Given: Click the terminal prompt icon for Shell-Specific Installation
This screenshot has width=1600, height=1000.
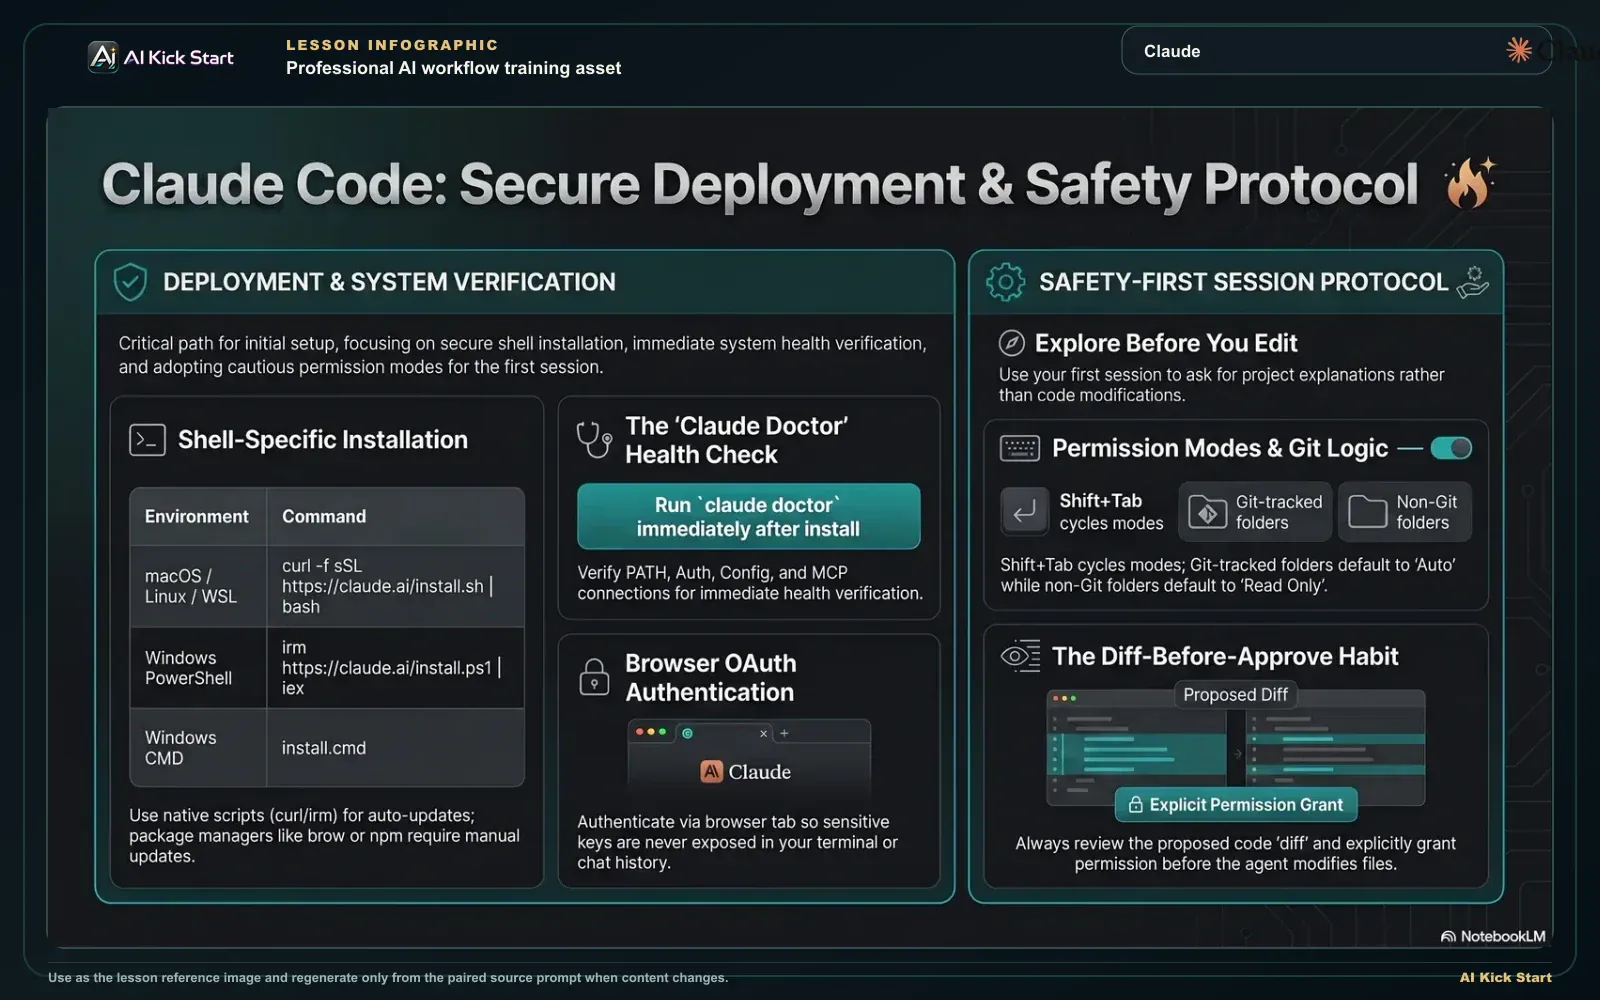Looking at the screenshot, I should point(147,440).
